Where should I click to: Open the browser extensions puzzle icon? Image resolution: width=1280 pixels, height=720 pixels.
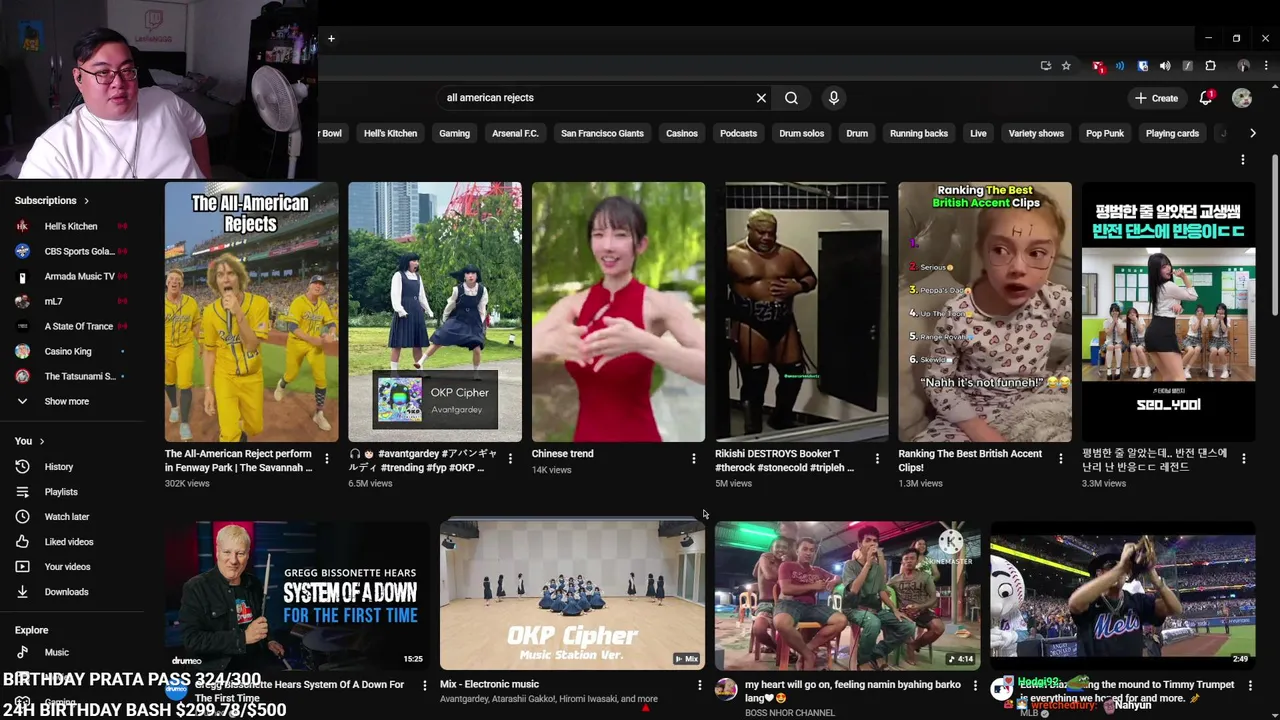tap(1210, 66)
